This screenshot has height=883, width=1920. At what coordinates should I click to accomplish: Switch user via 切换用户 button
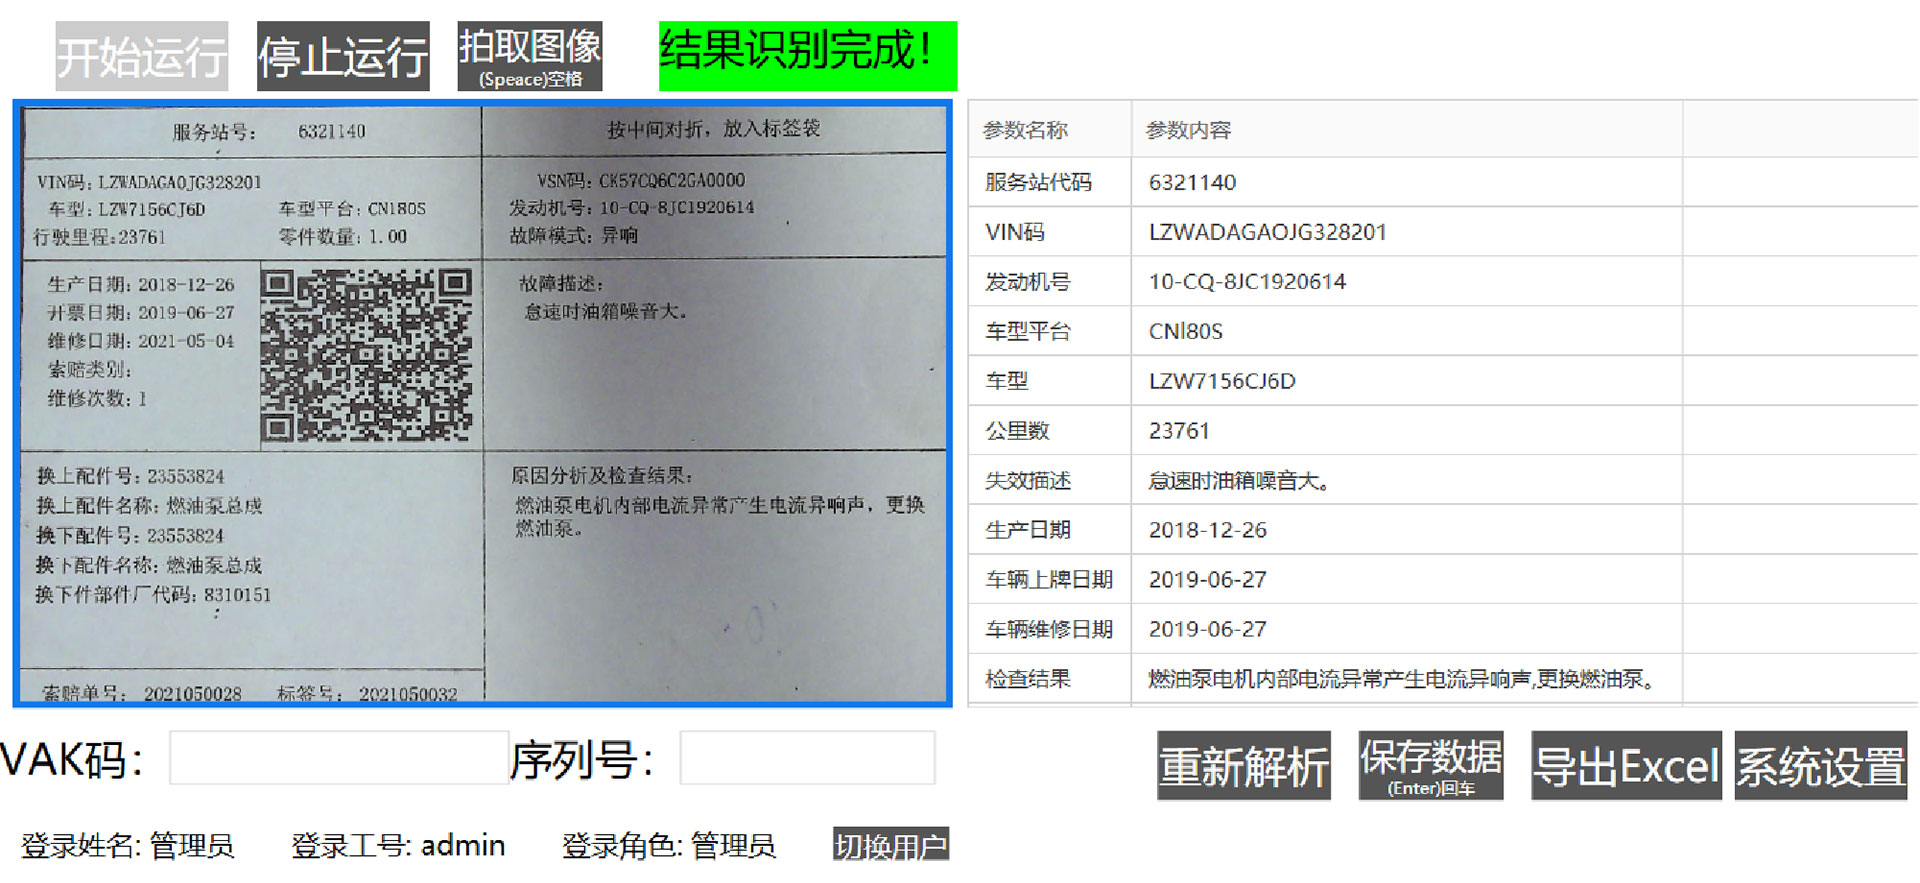[x=890, y=845]
